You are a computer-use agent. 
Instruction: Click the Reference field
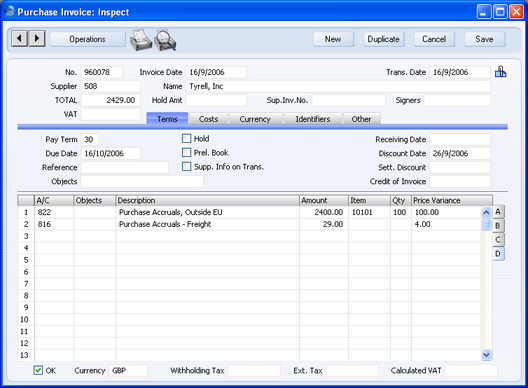pyautogui.click(x=124, y=167)
